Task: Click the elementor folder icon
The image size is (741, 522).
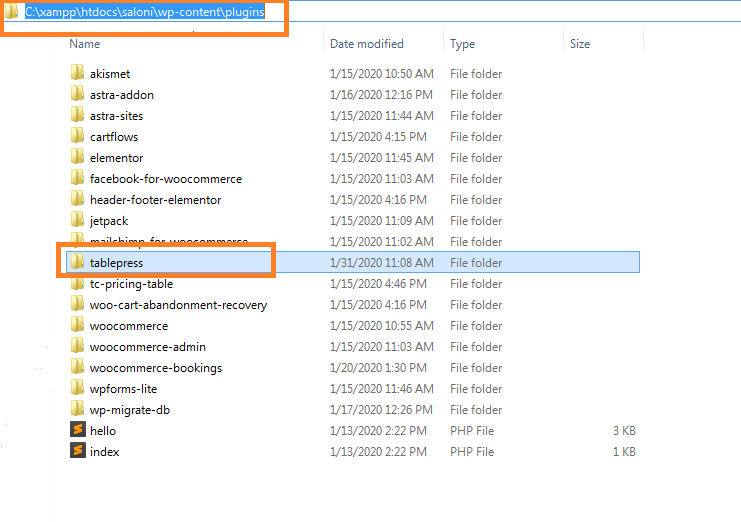Action: point(78,157)
